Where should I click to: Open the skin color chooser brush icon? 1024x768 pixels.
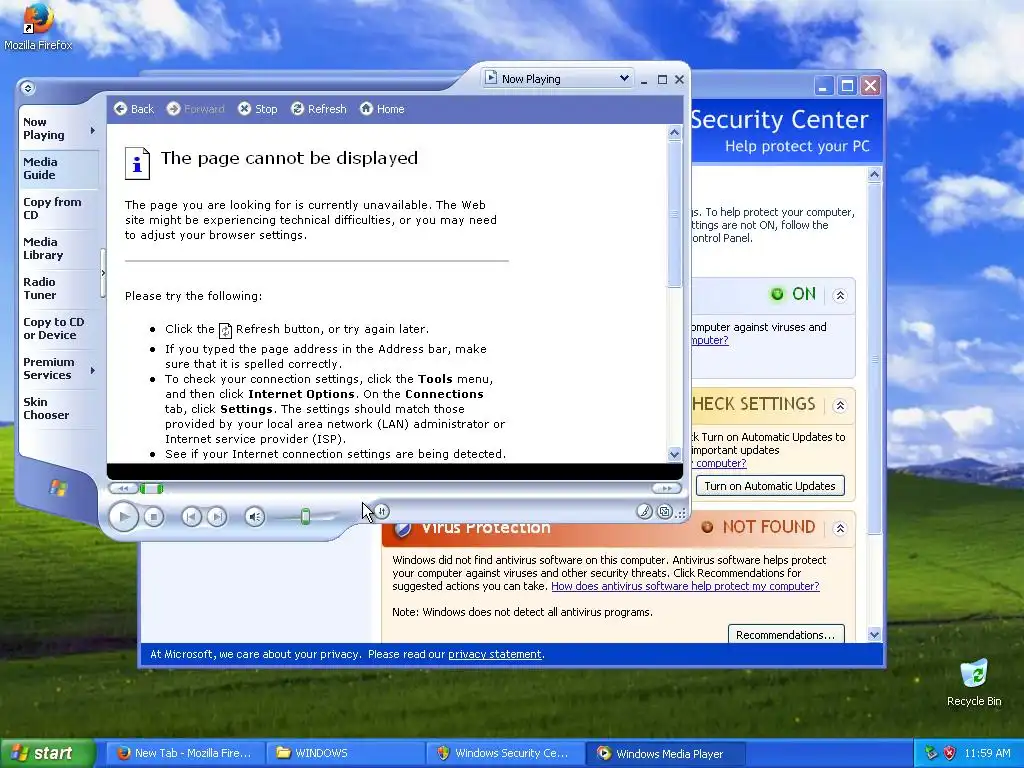644,511
